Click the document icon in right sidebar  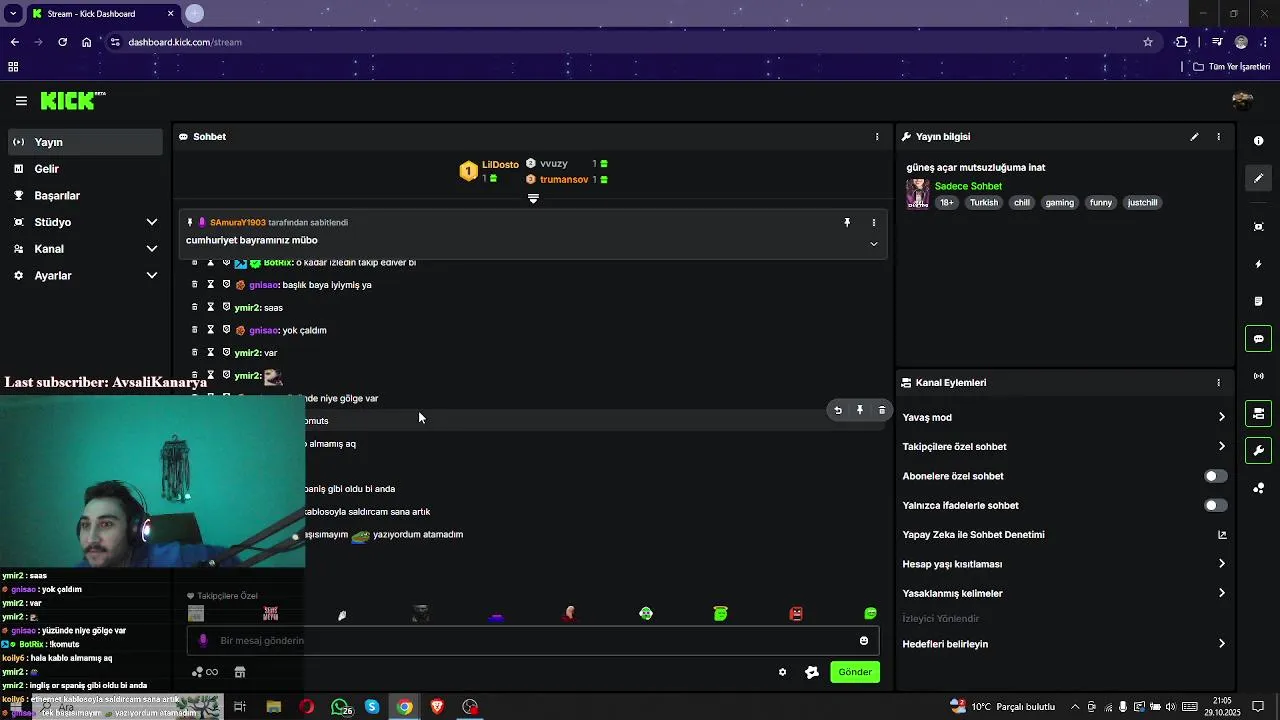pos(1258,301)
